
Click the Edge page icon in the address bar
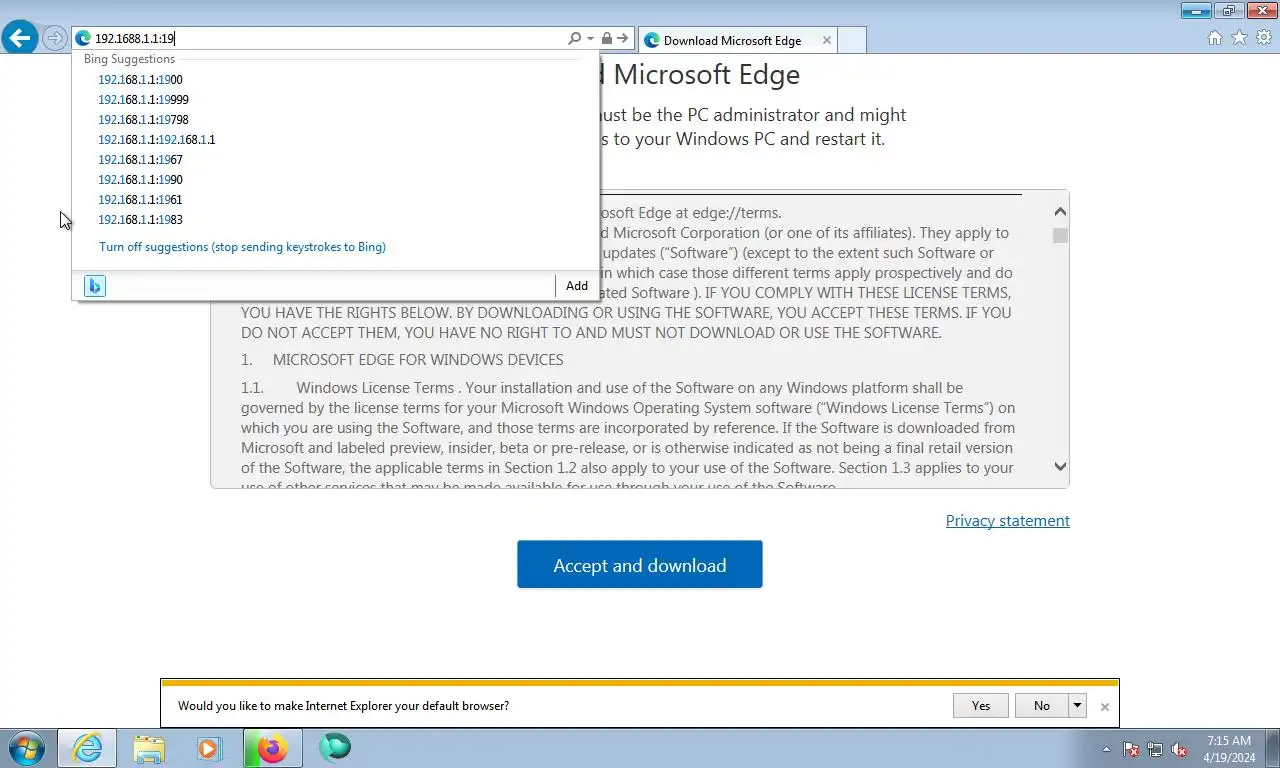click(83, 39)
